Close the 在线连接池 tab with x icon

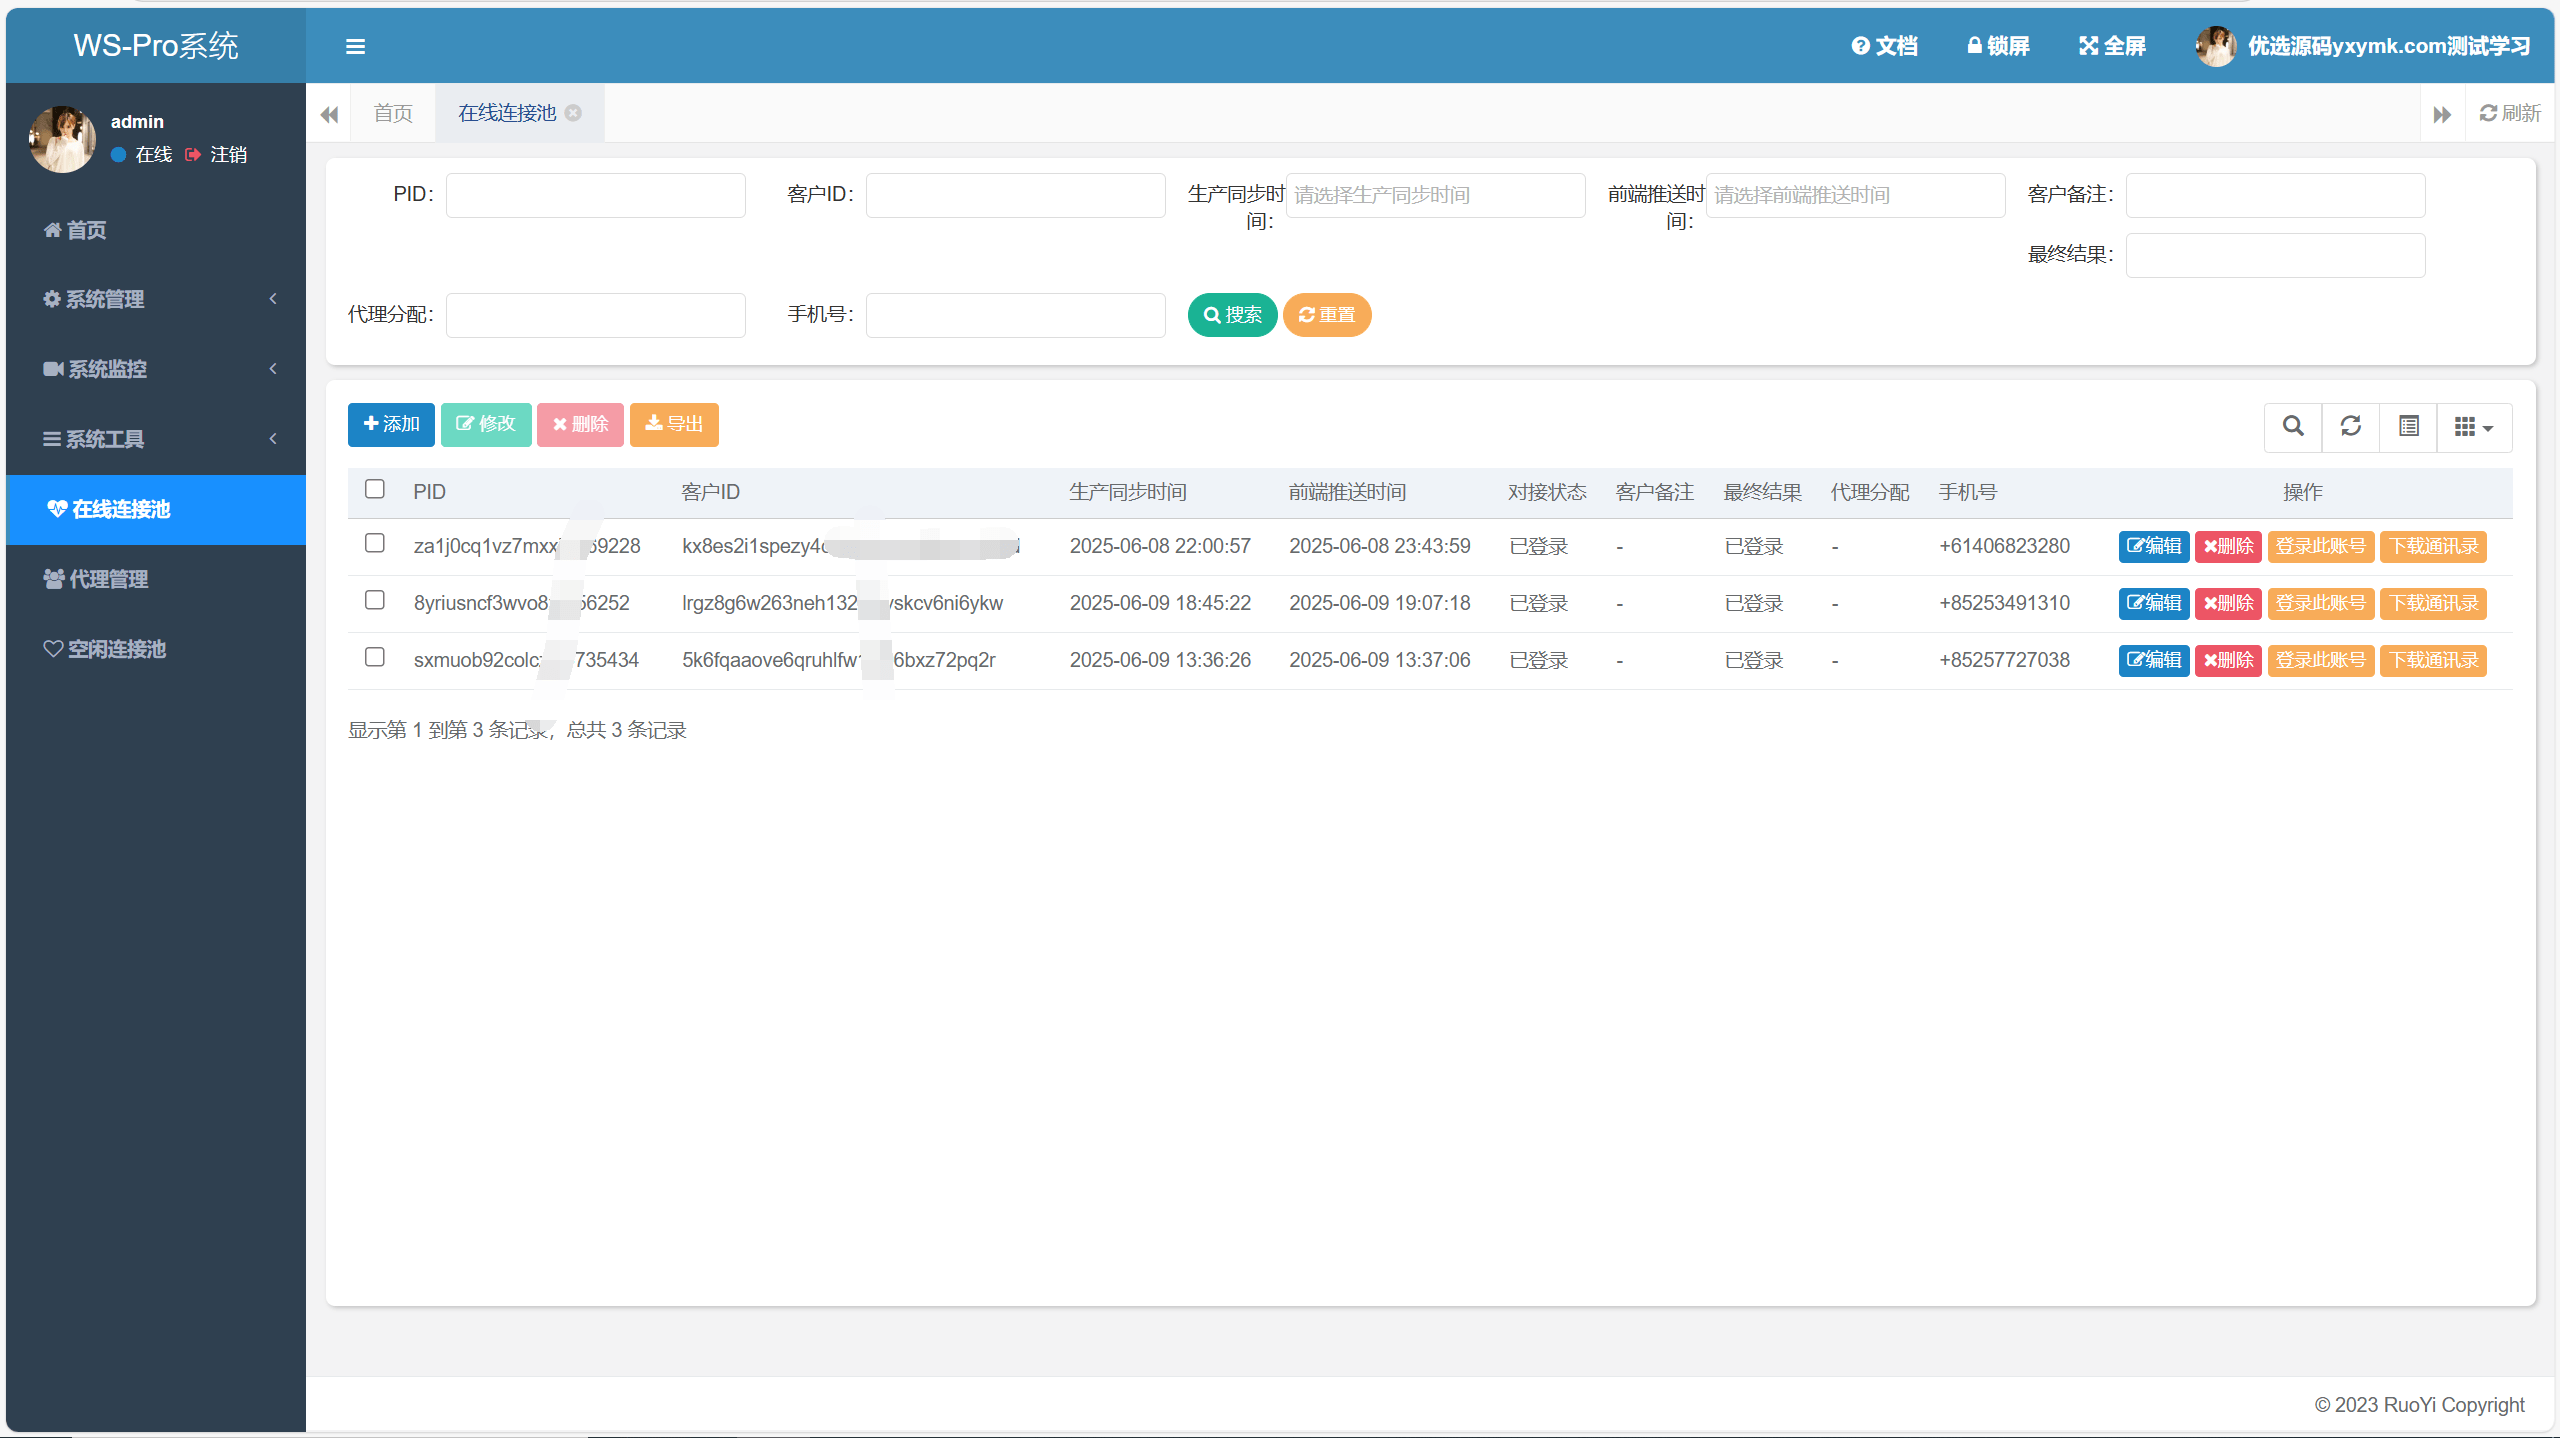573,113
